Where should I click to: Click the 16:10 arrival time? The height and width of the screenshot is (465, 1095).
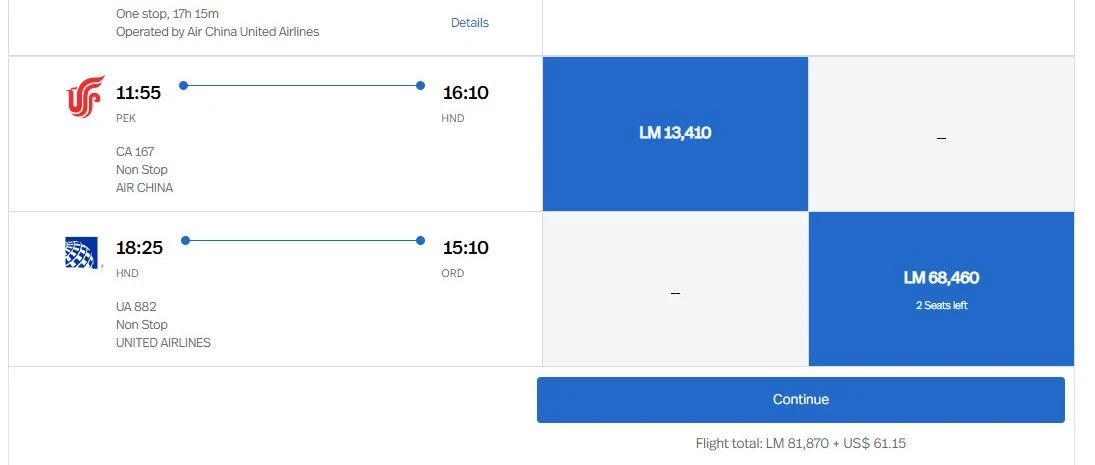466,93
